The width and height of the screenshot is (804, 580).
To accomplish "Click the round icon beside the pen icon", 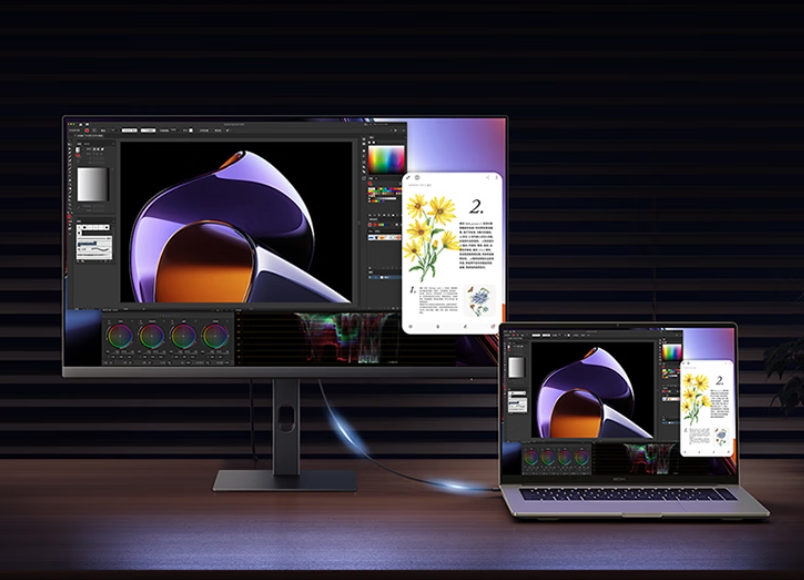I will pos(417,178).
